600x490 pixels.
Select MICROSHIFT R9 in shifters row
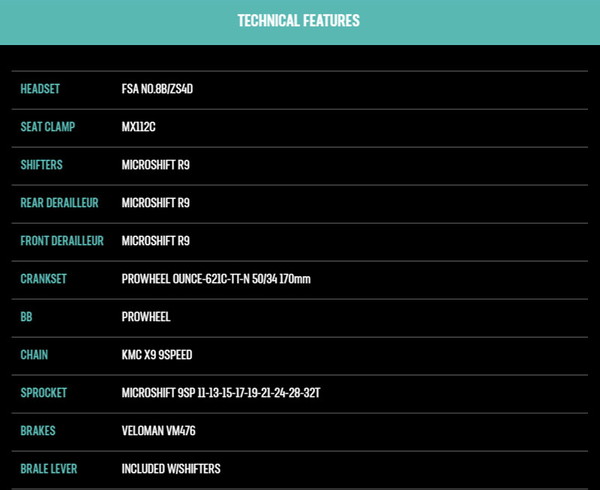coord(155,165)
